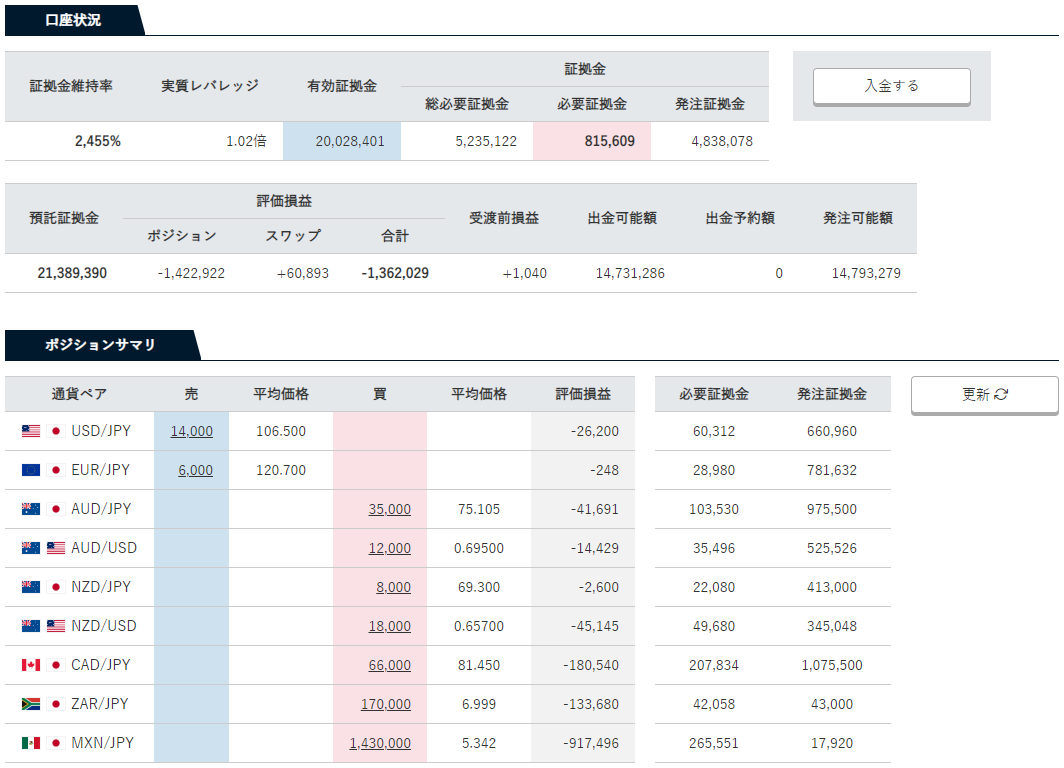Screen dimensions: 1064x768
Task: Select the CAD/JPY currency pair label
Action: pos(100,665)
